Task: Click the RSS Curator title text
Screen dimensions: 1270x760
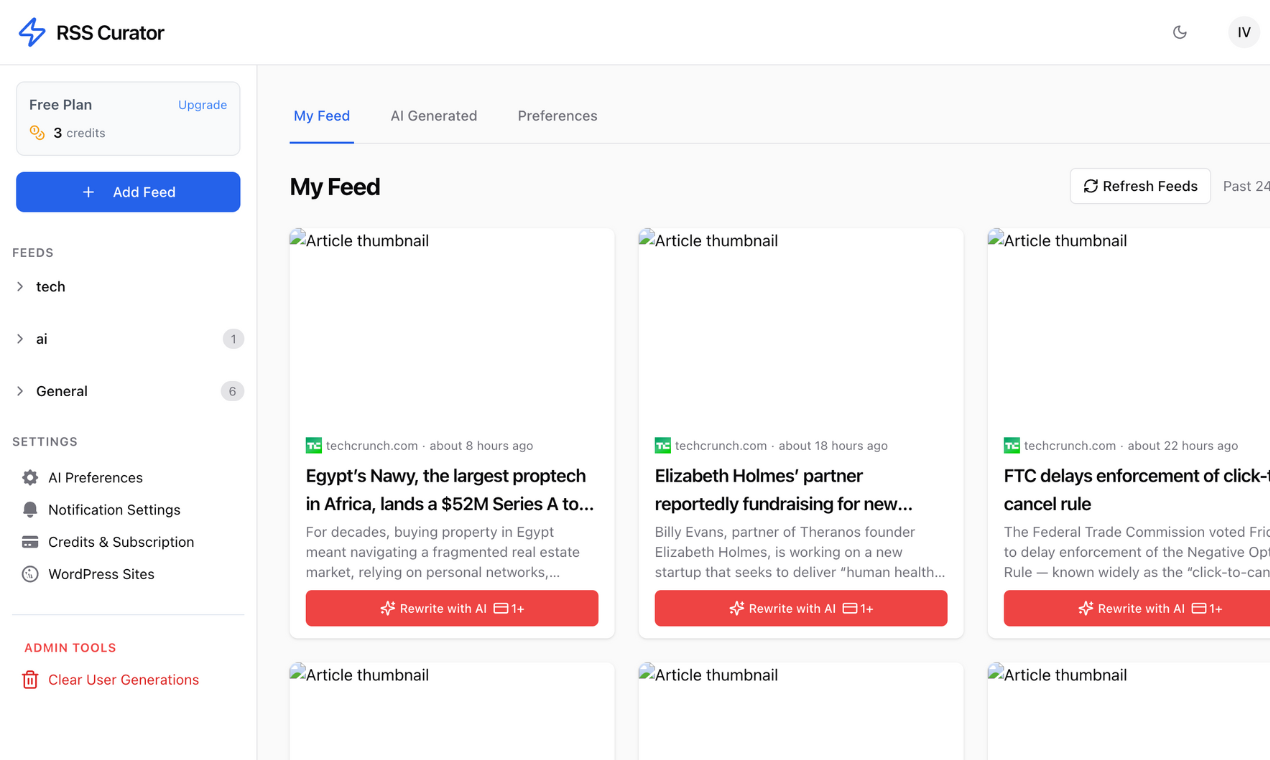Action: coord(110,32)
